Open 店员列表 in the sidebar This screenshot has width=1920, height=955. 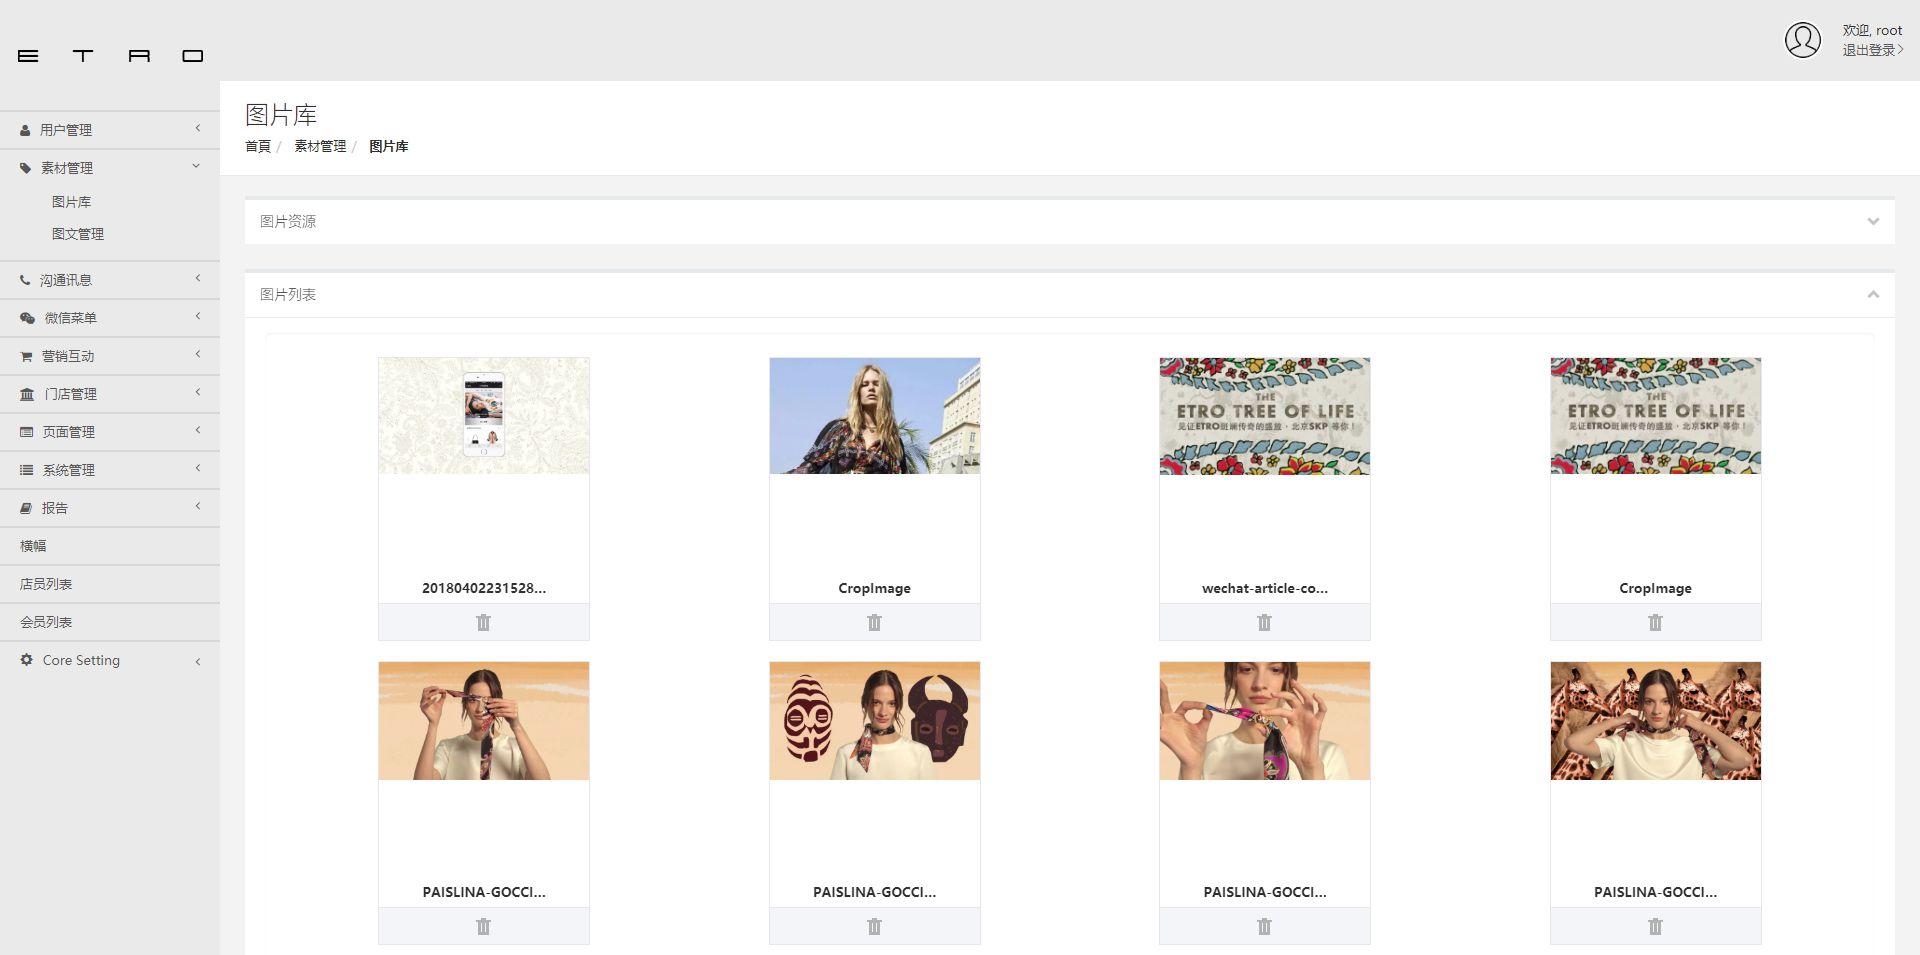pos(46,584)
